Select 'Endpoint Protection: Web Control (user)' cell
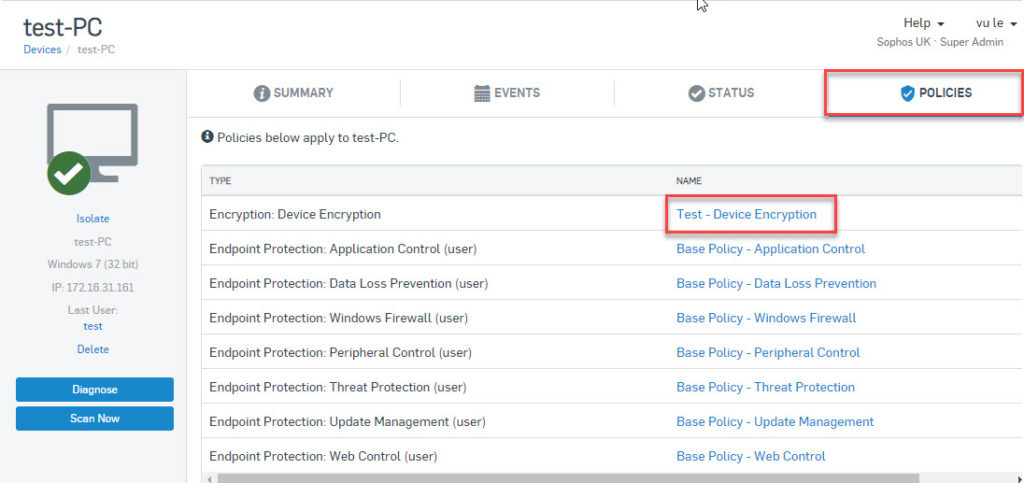 pos(323,456)
